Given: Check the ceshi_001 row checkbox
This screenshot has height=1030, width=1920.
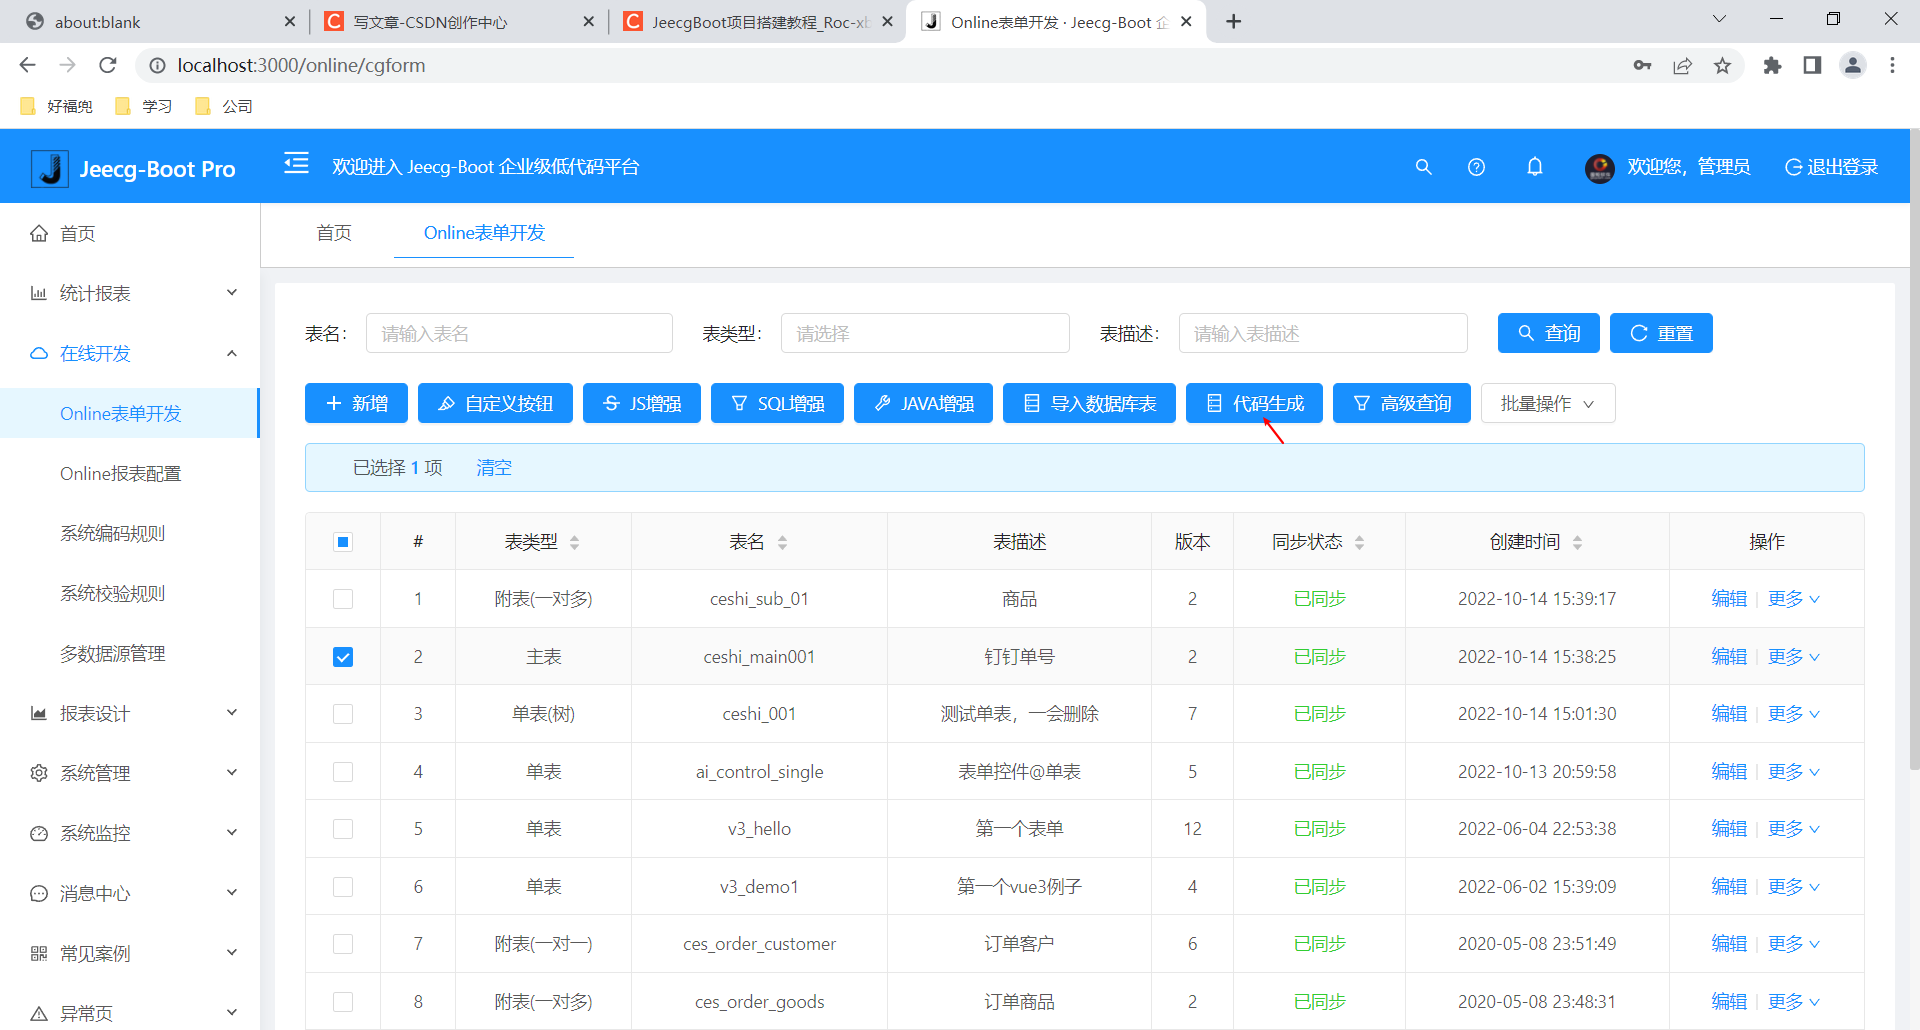Looking at the screenshot, I should click(343, 714).
